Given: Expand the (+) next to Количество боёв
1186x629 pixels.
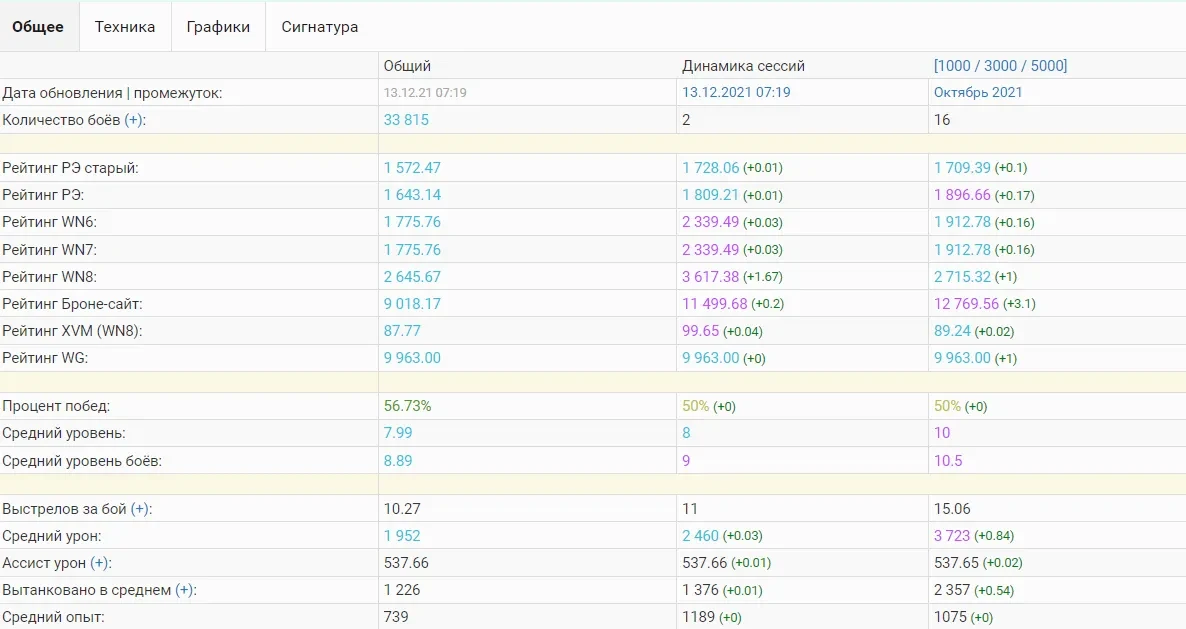Looking at the screenshot, I should tap(134, 120).
